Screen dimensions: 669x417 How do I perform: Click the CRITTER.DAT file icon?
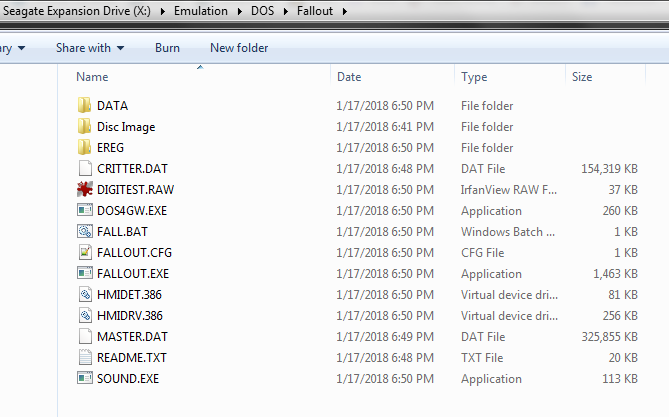click(85, 168)
